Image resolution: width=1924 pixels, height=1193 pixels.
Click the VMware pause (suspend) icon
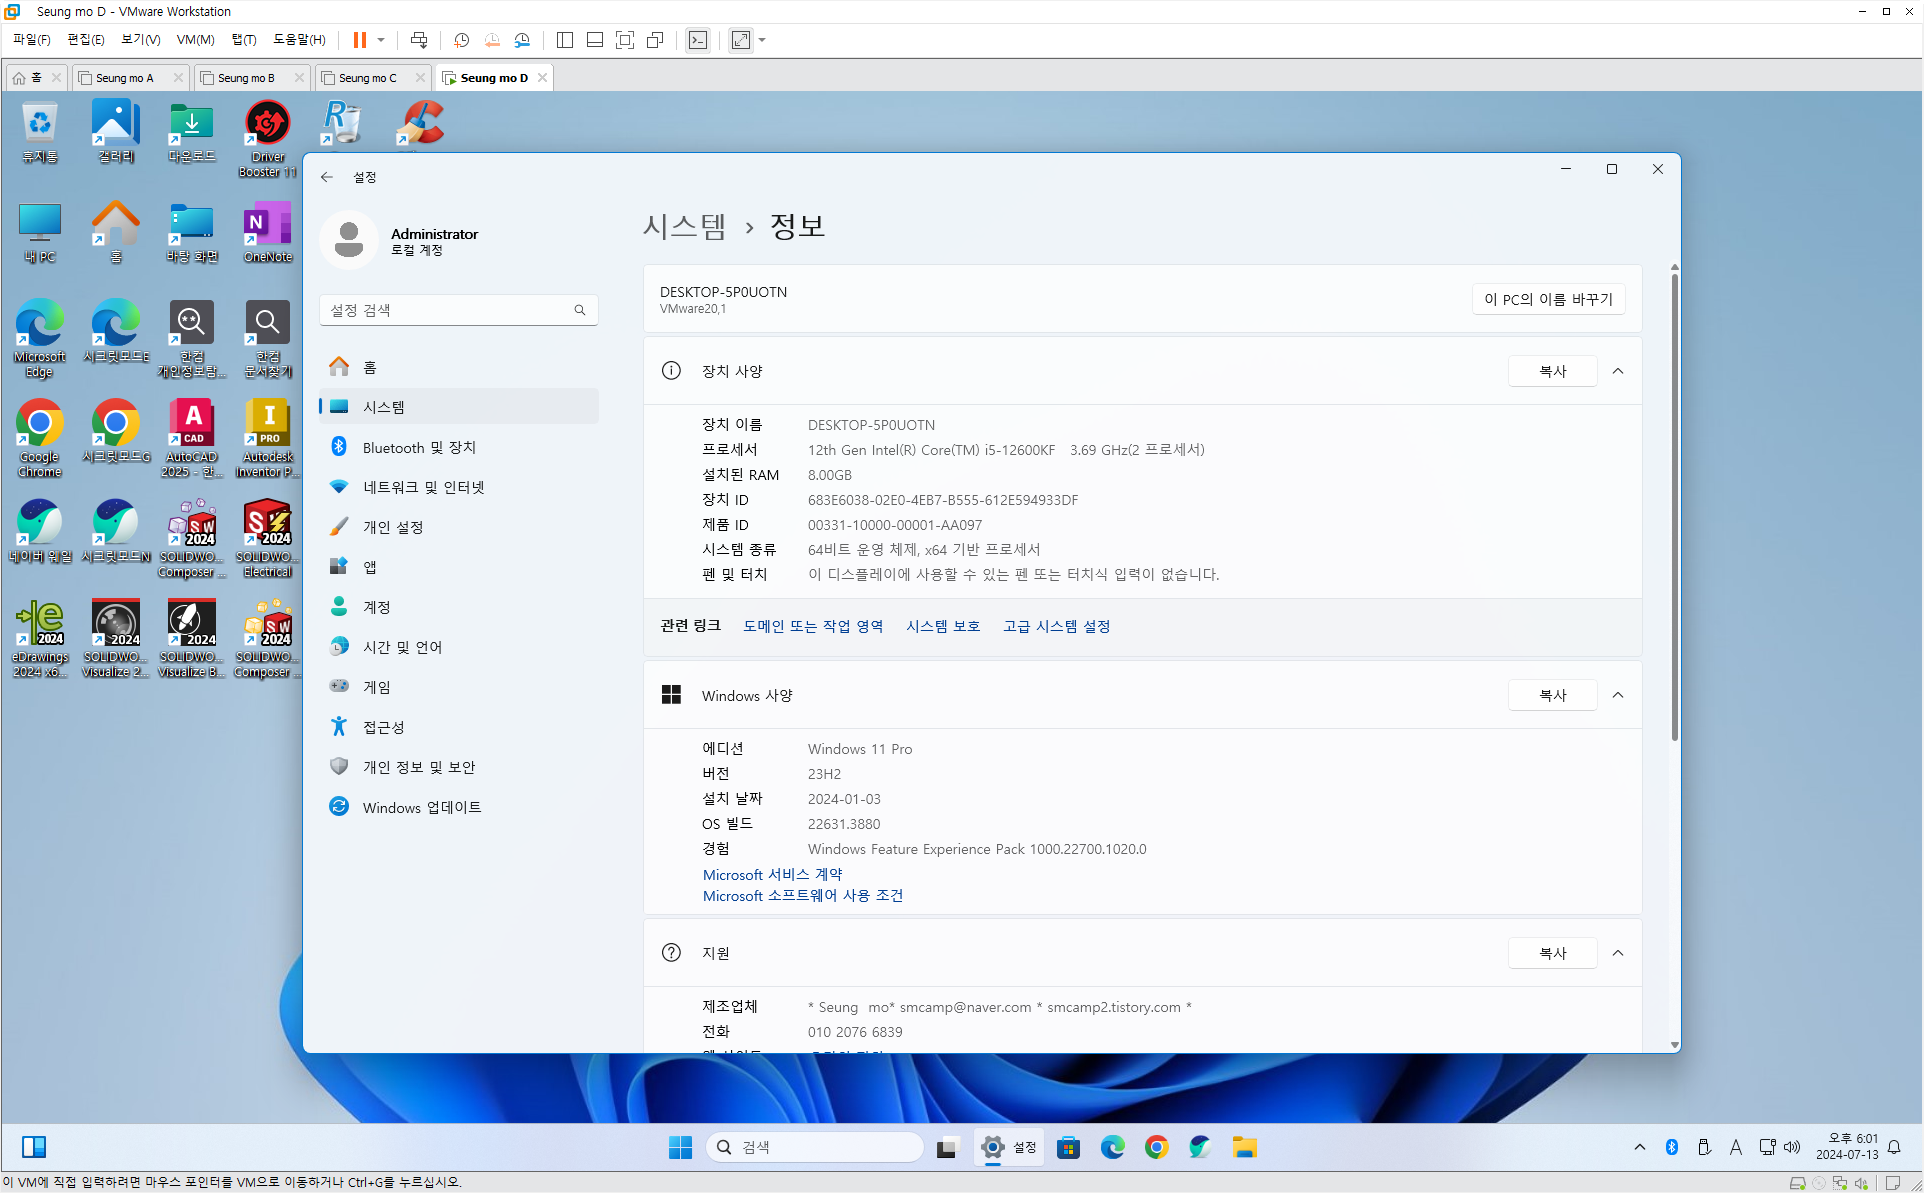[x=359, y=40]
